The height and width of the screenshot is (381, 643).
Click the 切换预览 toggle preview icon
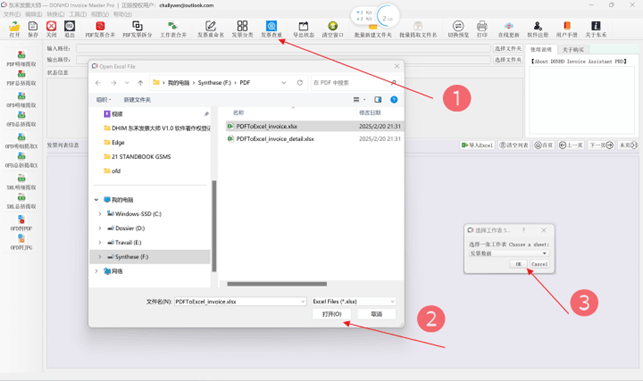458,27
